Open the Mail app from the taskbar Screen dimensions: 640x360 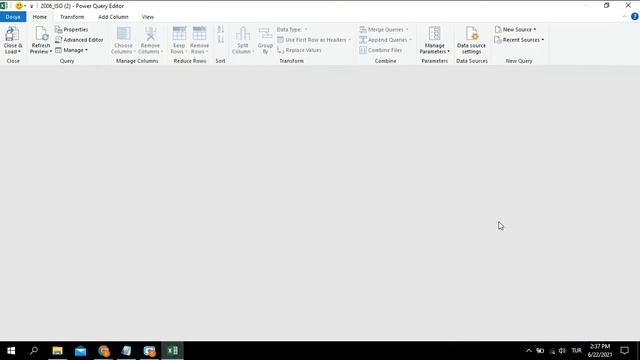click(x=80, y=351)
